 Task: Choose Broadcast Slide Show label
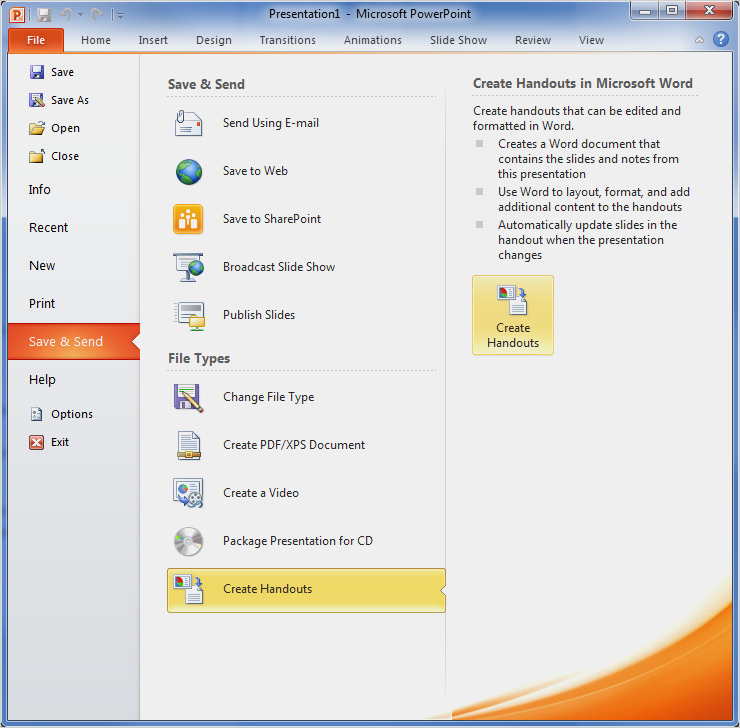[279, 267]
